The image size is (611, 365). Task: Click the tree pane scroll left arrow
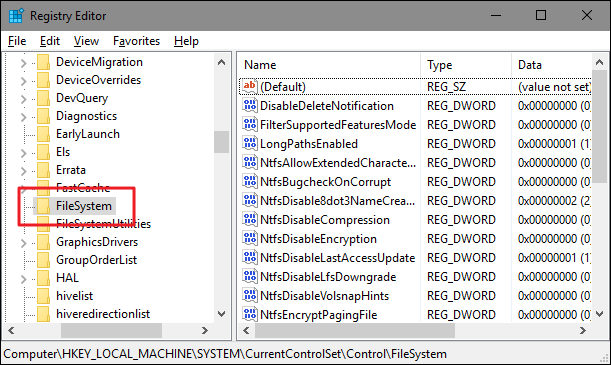[x=11, y=331]
